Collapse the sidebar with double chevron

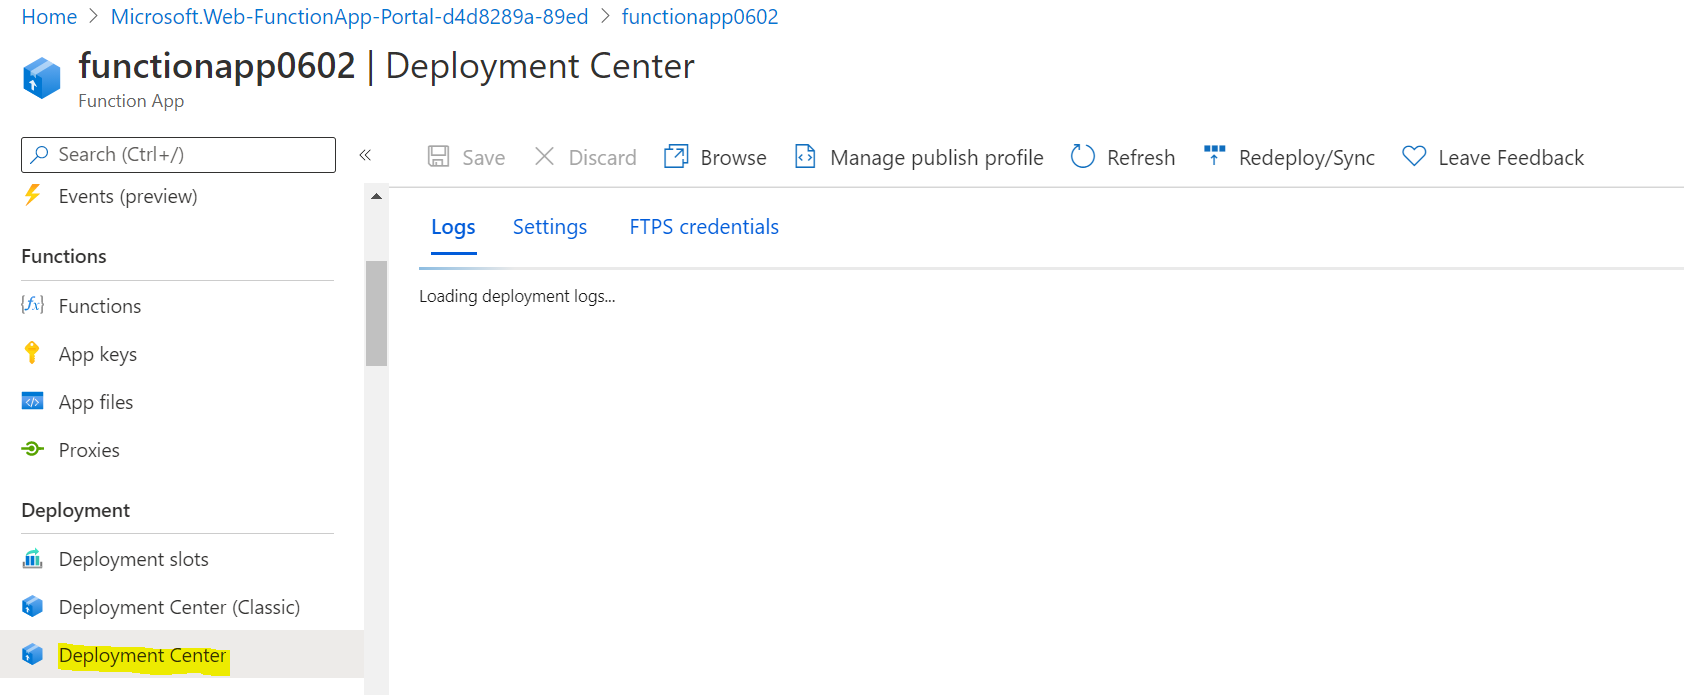(x=365, y=155)
